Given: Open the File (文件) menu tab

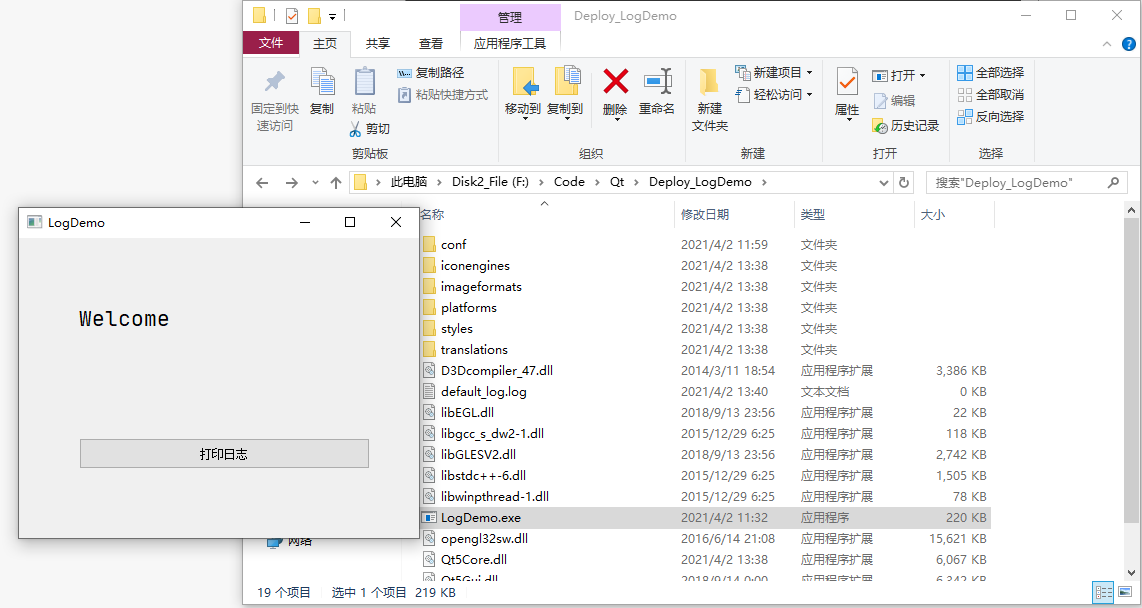Looking at the screenshot, I should tap(271, 43).
